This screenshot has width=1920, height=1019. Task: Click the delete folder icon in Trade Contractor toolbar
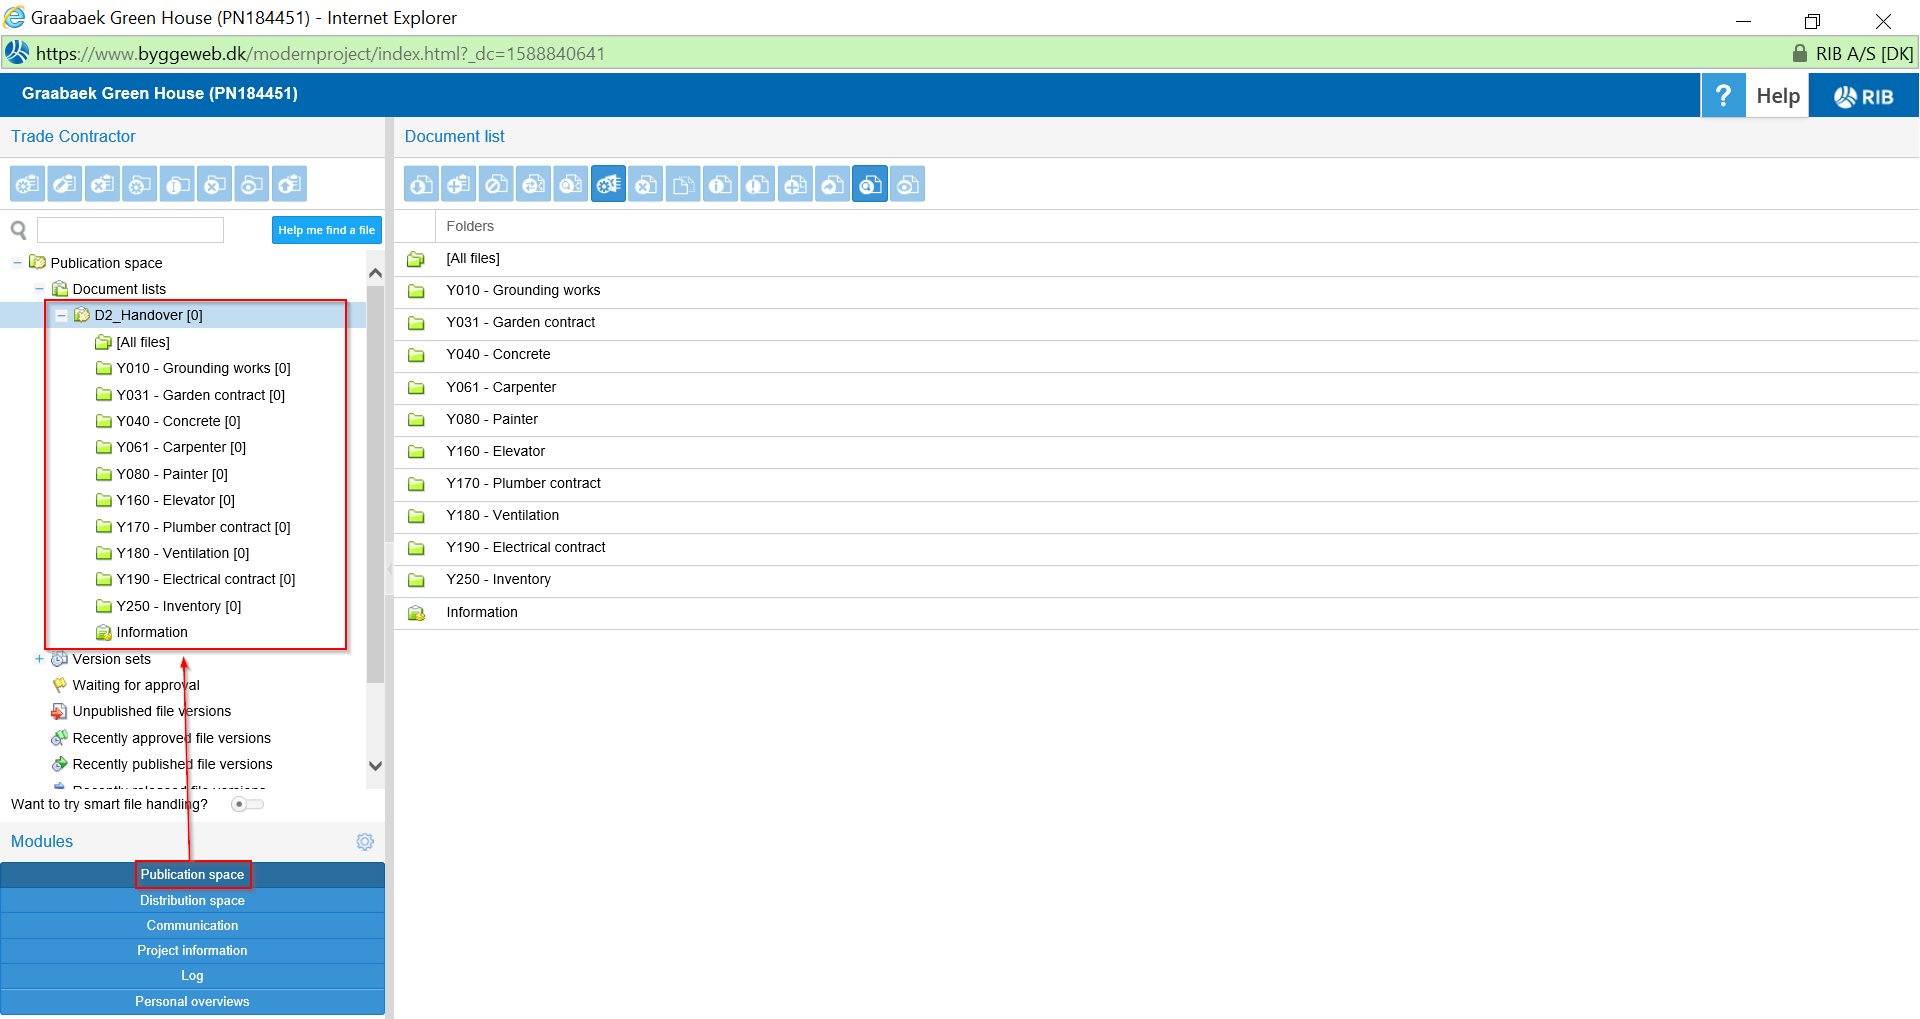(215, 184)
